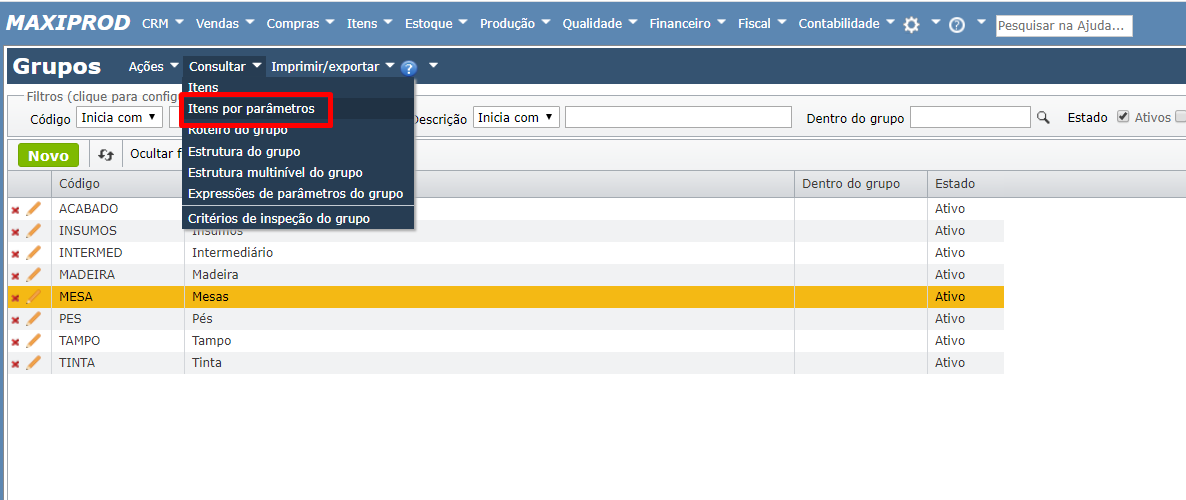Edit the TAMPO group with pencil icon
Screen dimensions: 1186x500
point(33,341)
